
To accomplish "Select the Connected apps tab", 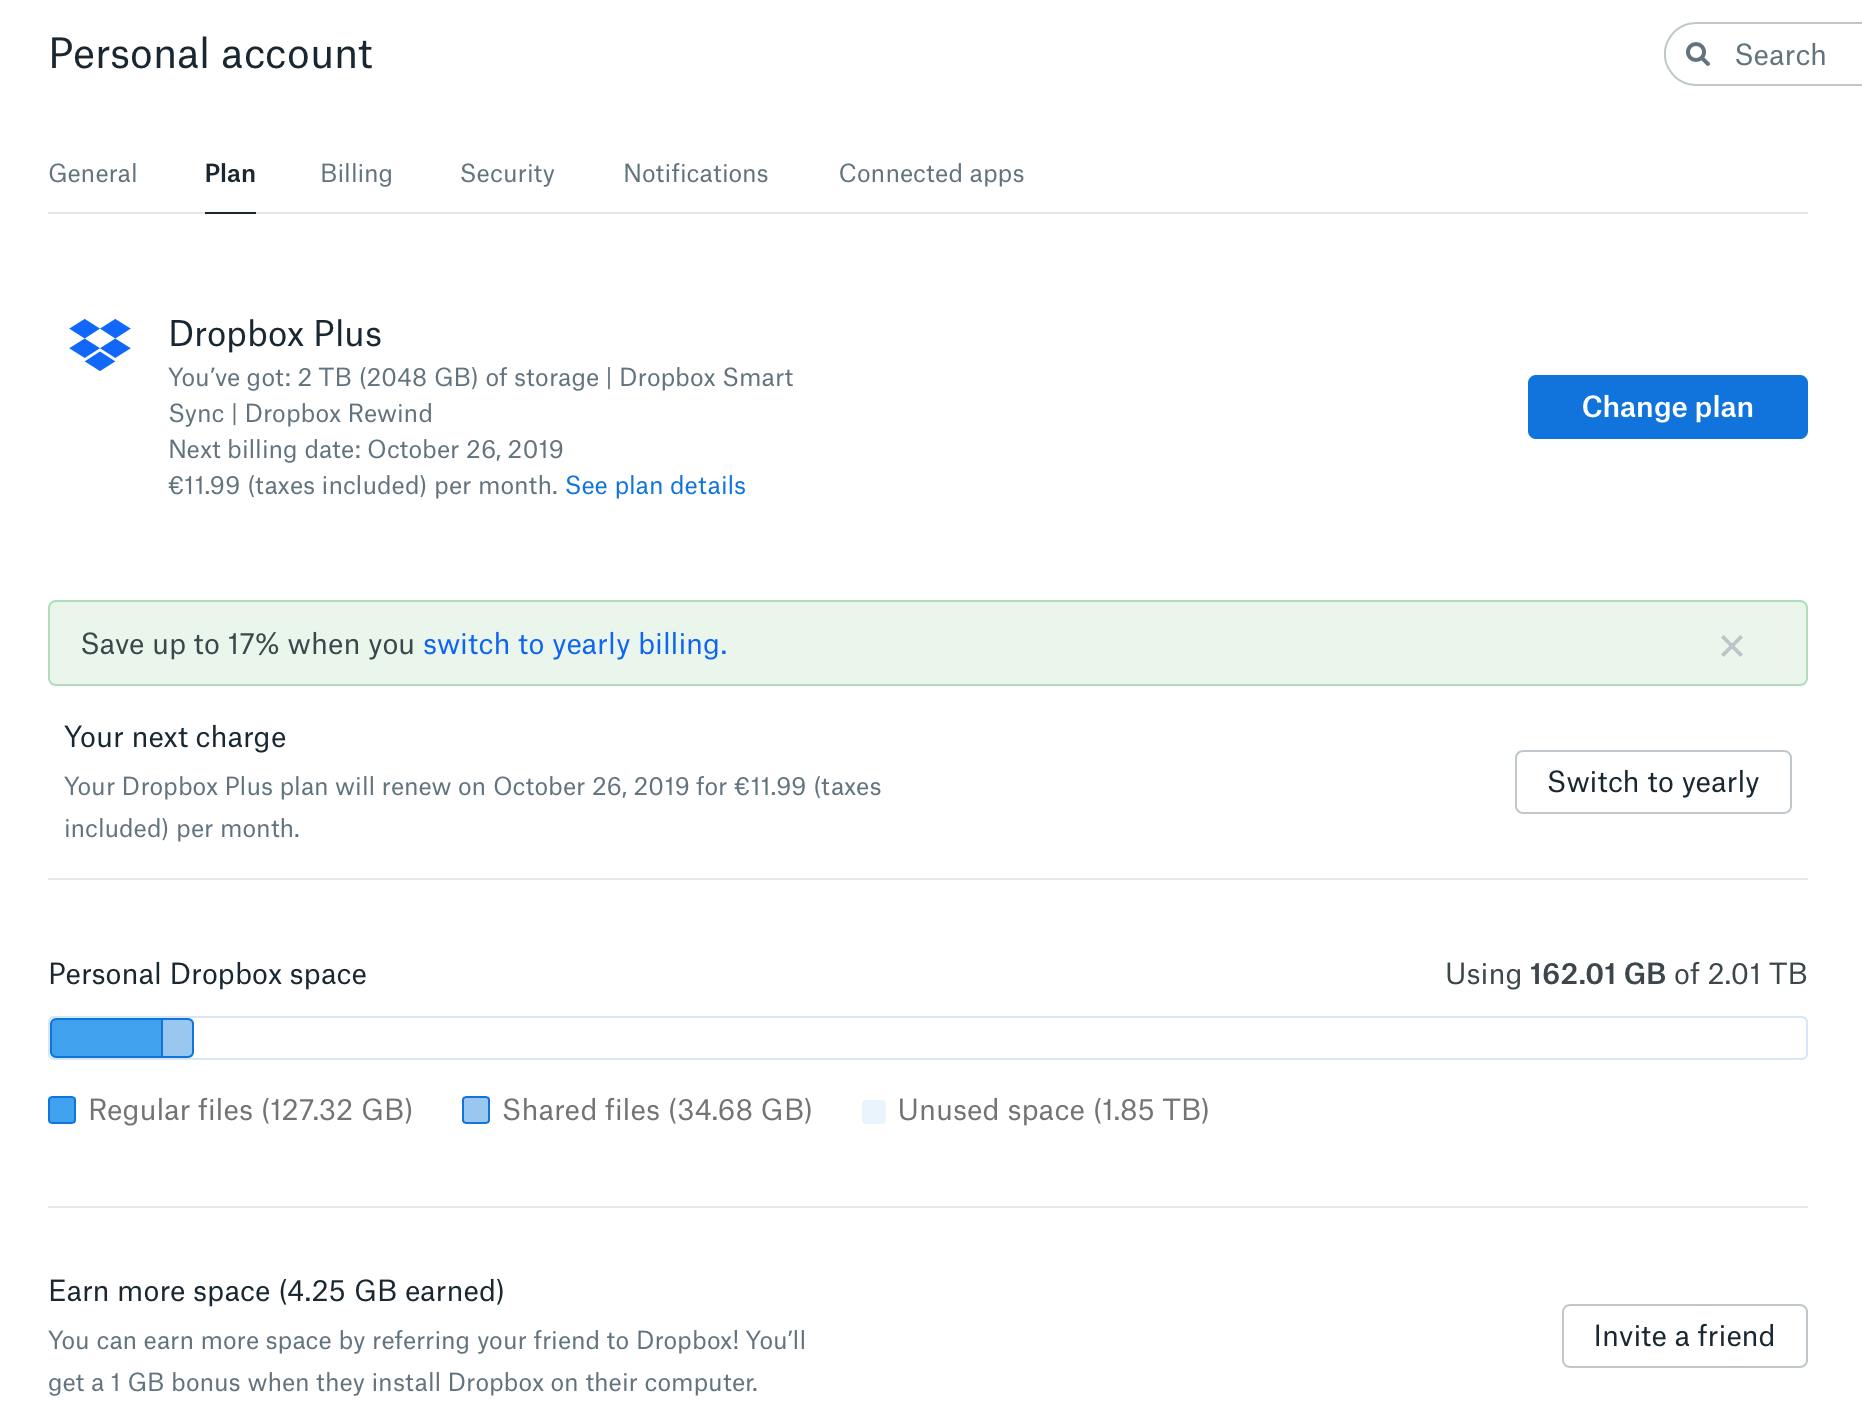I will point(931,174).
